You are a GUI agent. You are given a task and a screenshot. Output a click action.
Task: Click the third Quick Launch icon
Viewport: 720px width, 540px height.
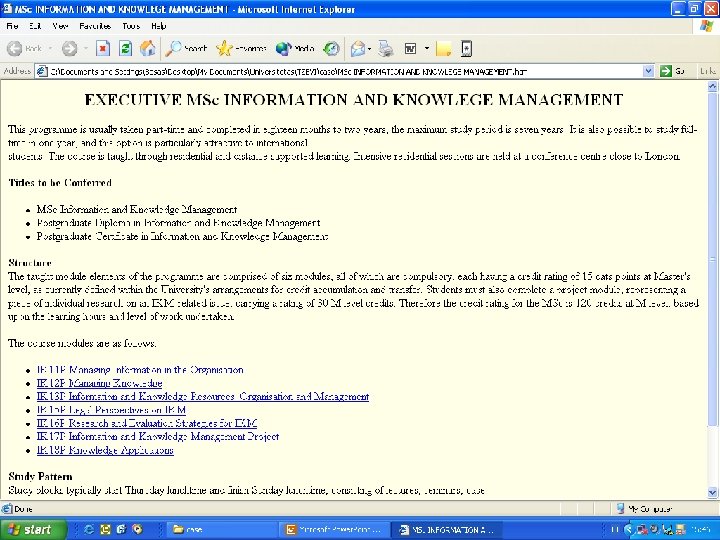click(121, 529)
